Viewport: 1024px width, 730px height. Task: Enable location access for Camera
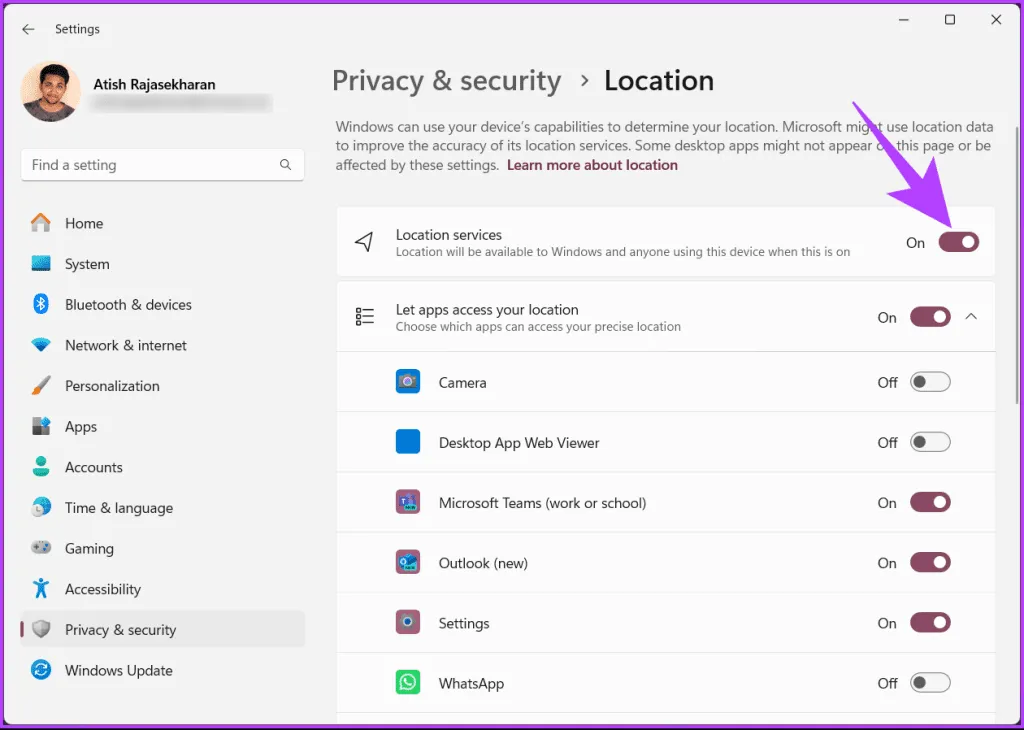(930, 382)
